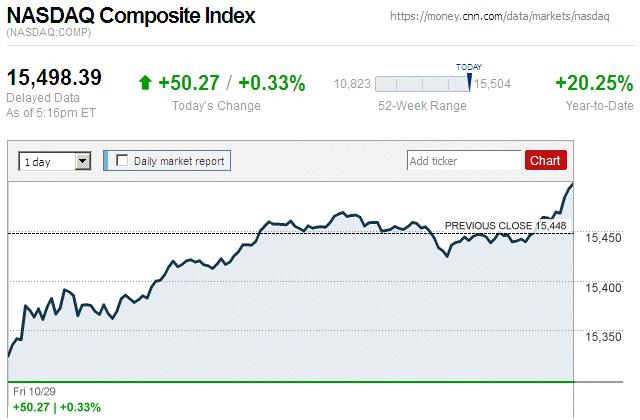Click the green up arrow icon
This screenshot has height=420, width=640.
click(x=145, y=83)
